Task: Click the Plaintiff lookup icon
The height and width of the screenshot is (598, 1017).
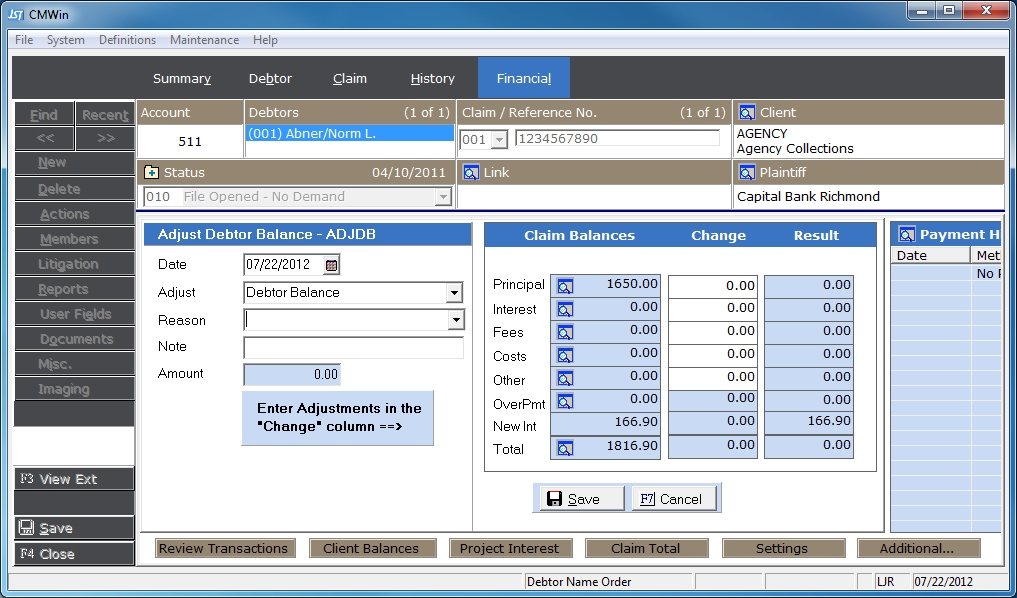Action: [x=746, y=173]
